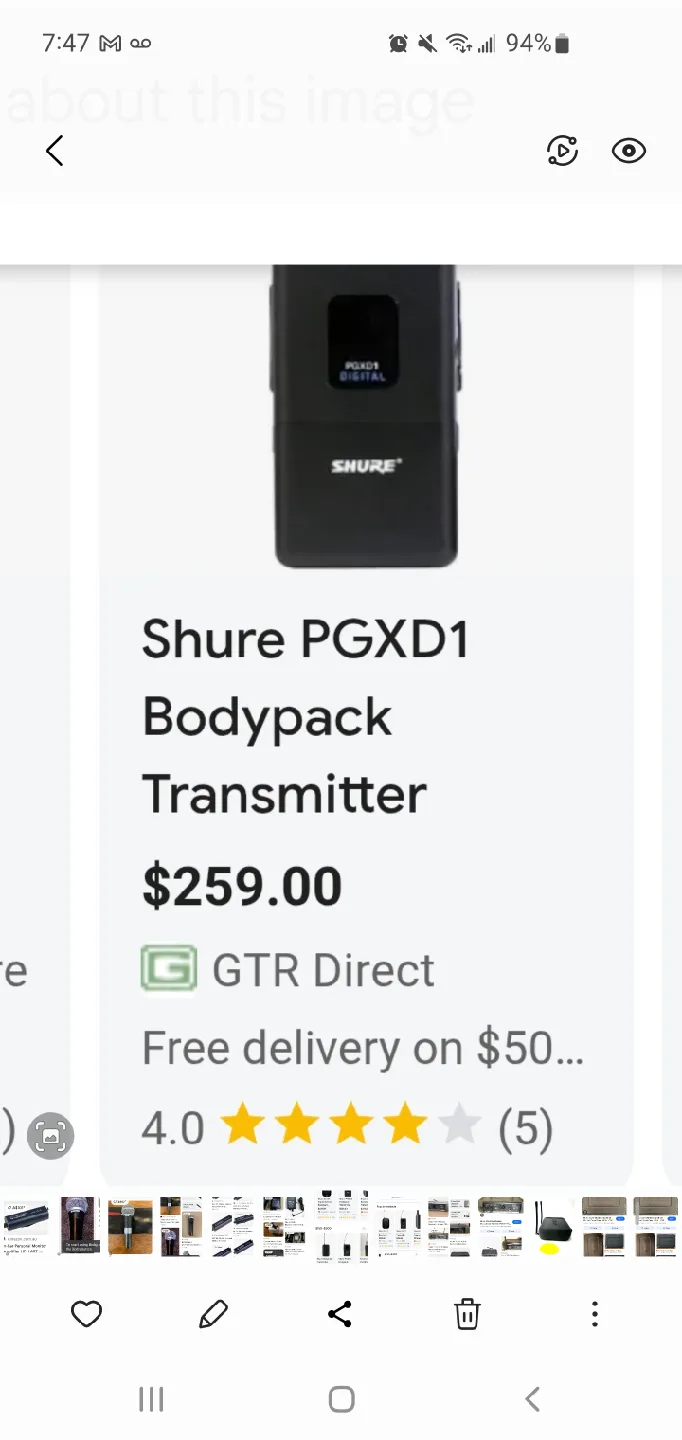The height and width of the screenshot is (1440, 682).
Task: Tap the image search lens icon near the rating
Action: [51, 1135]
